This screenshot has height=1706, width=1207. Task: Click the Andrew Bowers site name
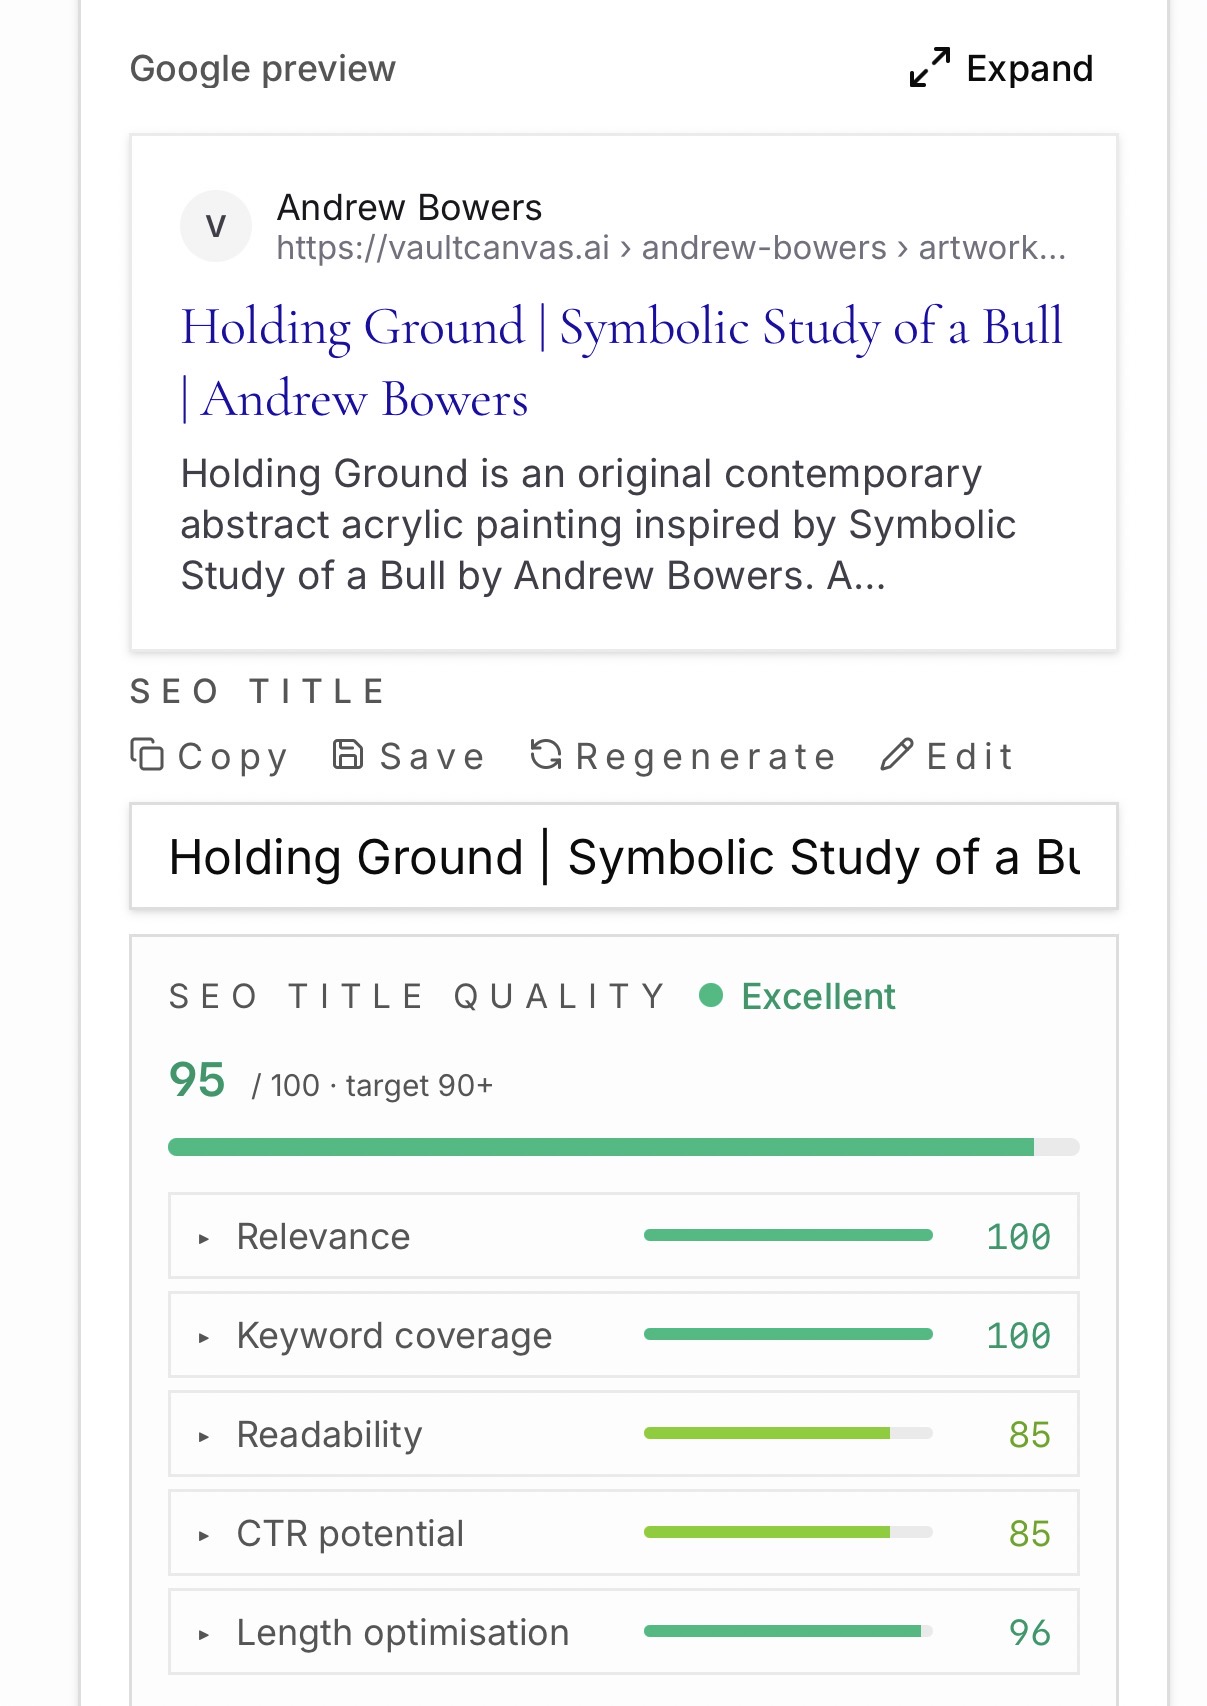pyautogui.click(x=409, y=208)
